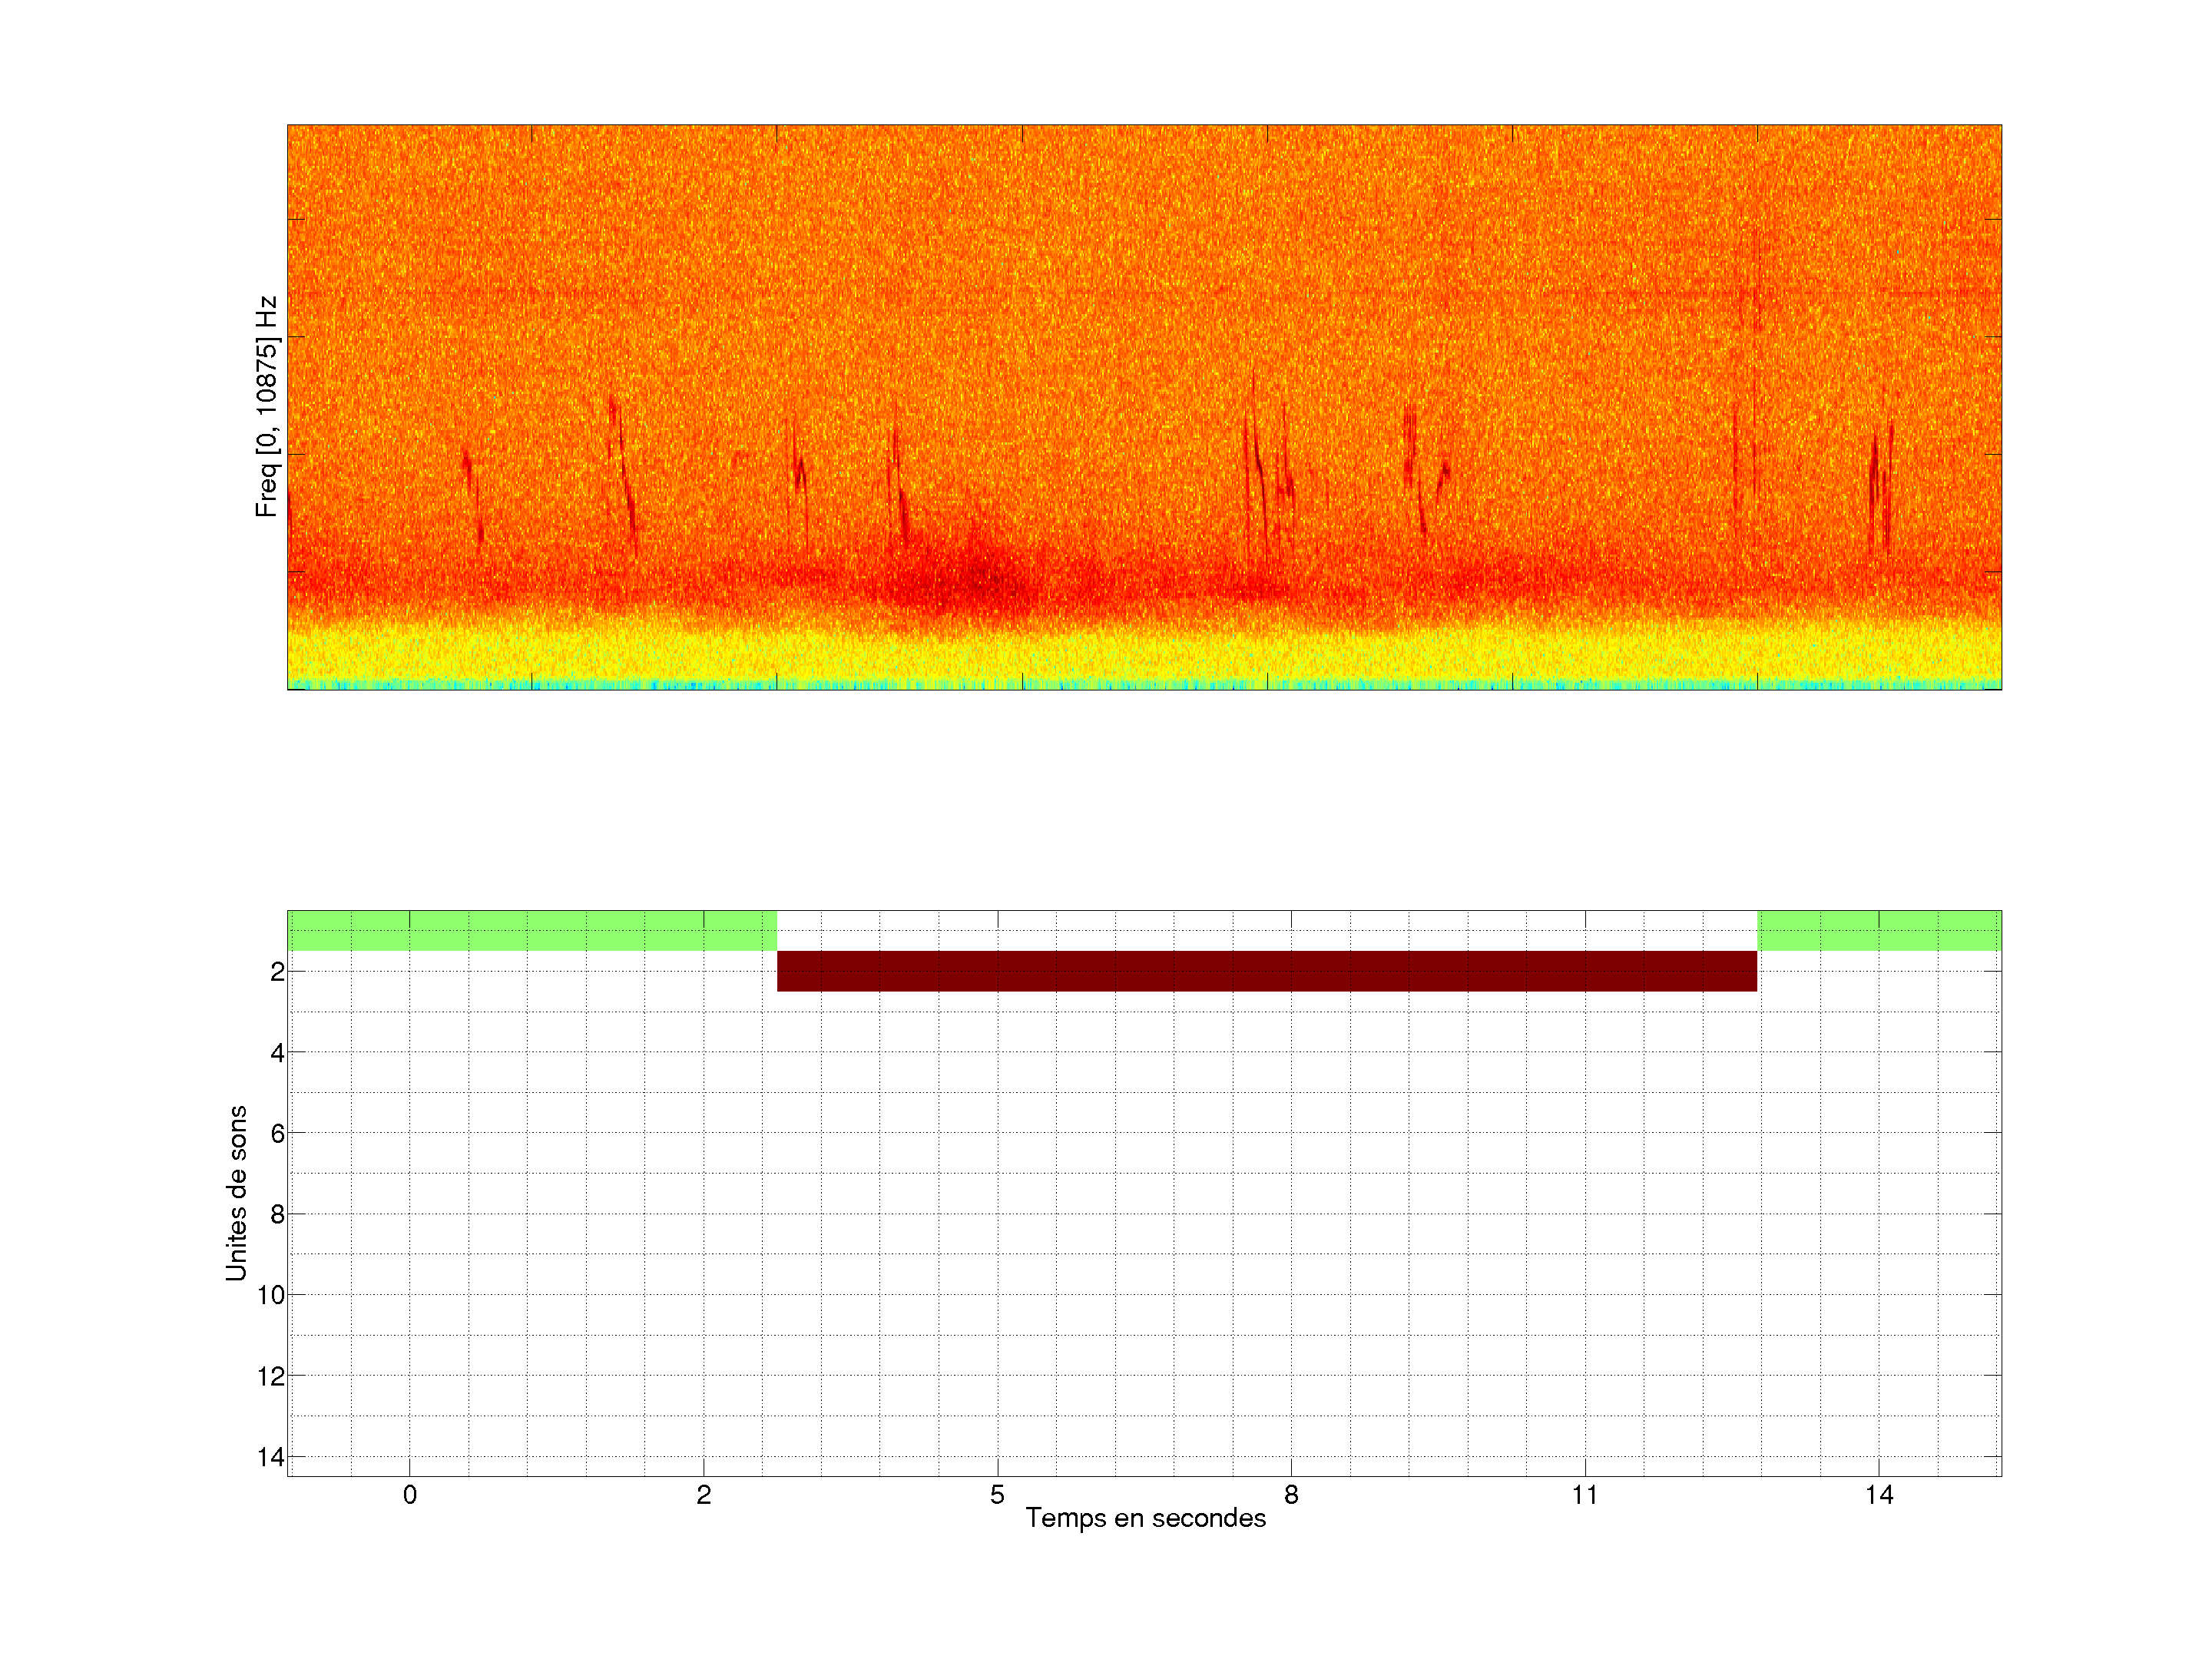Viewport: 2212px width, 1659px height.
Task: Click y-axis tick label 10
Action: coord(271,1295)
